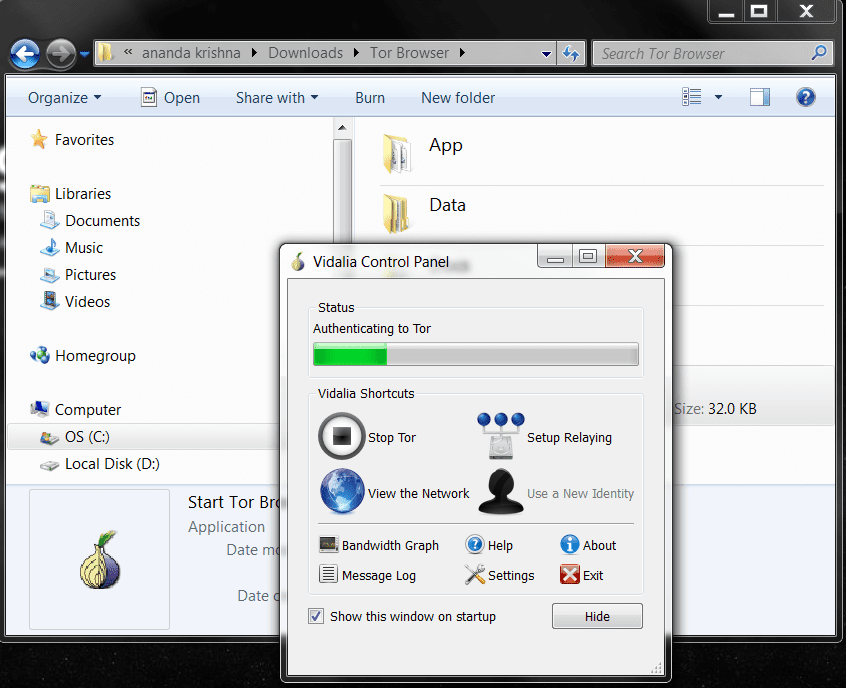The width and height of the screenshot is (846, 688).
Task: Select Computer in navigation pane
Action: coord(76,410)
